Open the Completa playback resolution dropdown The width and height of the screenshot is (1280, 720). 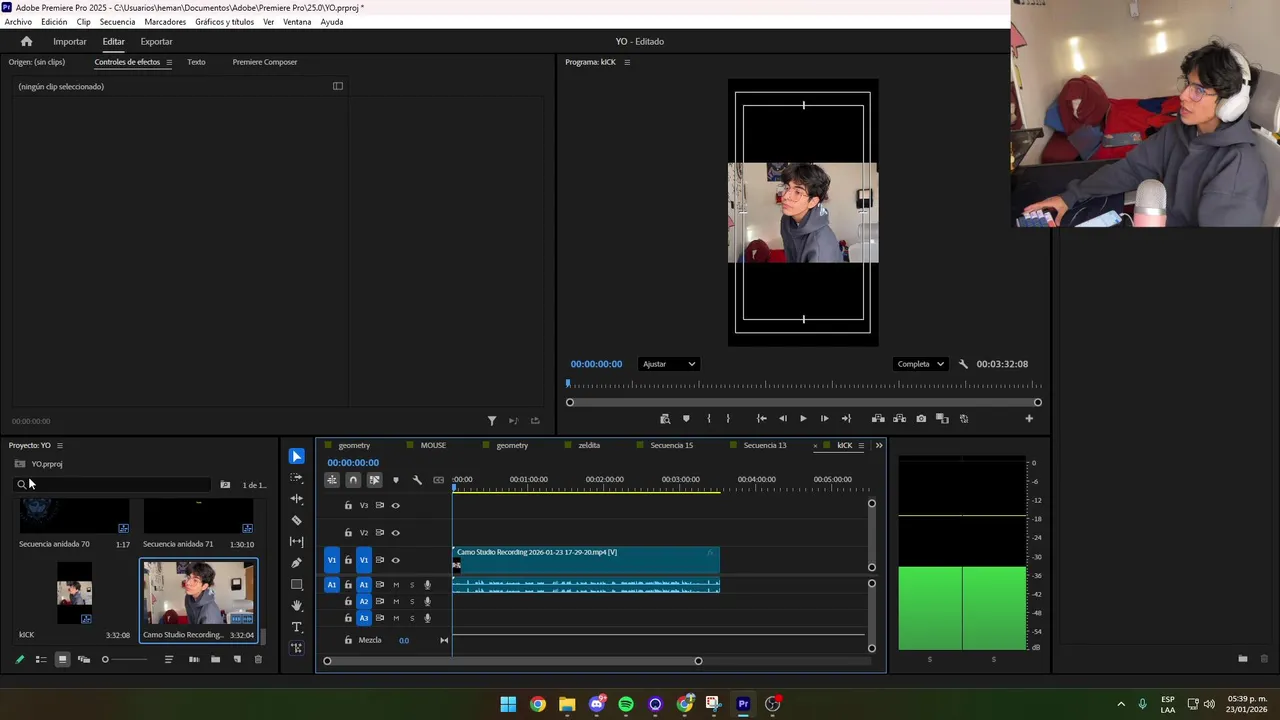920,364
